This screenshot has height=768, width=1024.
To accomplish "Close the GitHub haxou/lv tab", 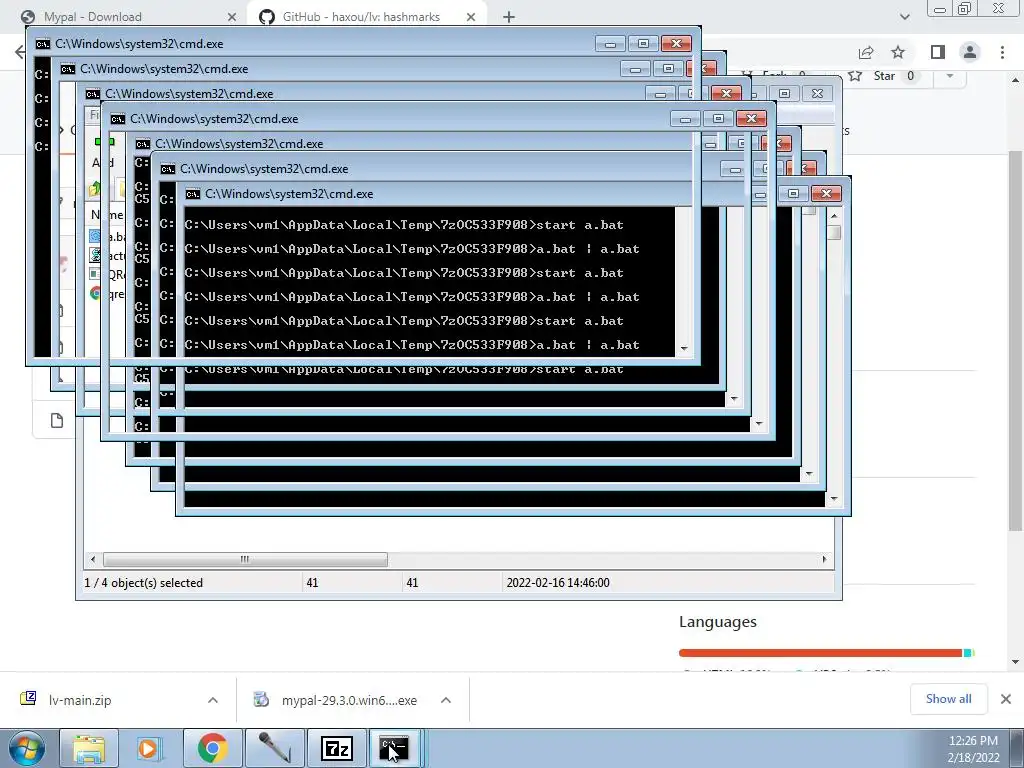I will [x=471, y=17].
